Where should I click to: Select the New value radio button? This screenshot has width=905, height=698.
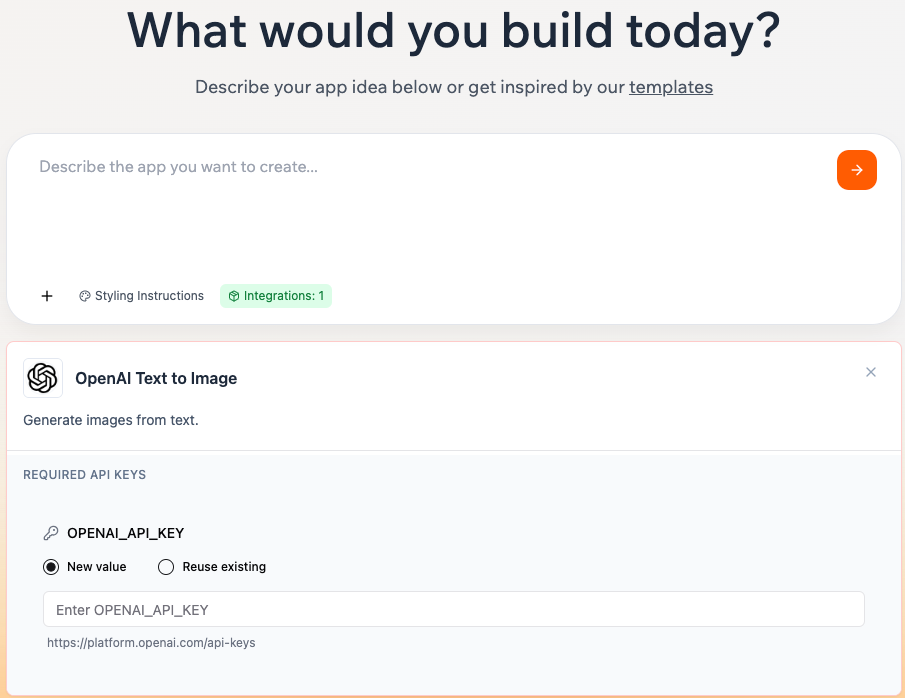(x=50, y=566)
